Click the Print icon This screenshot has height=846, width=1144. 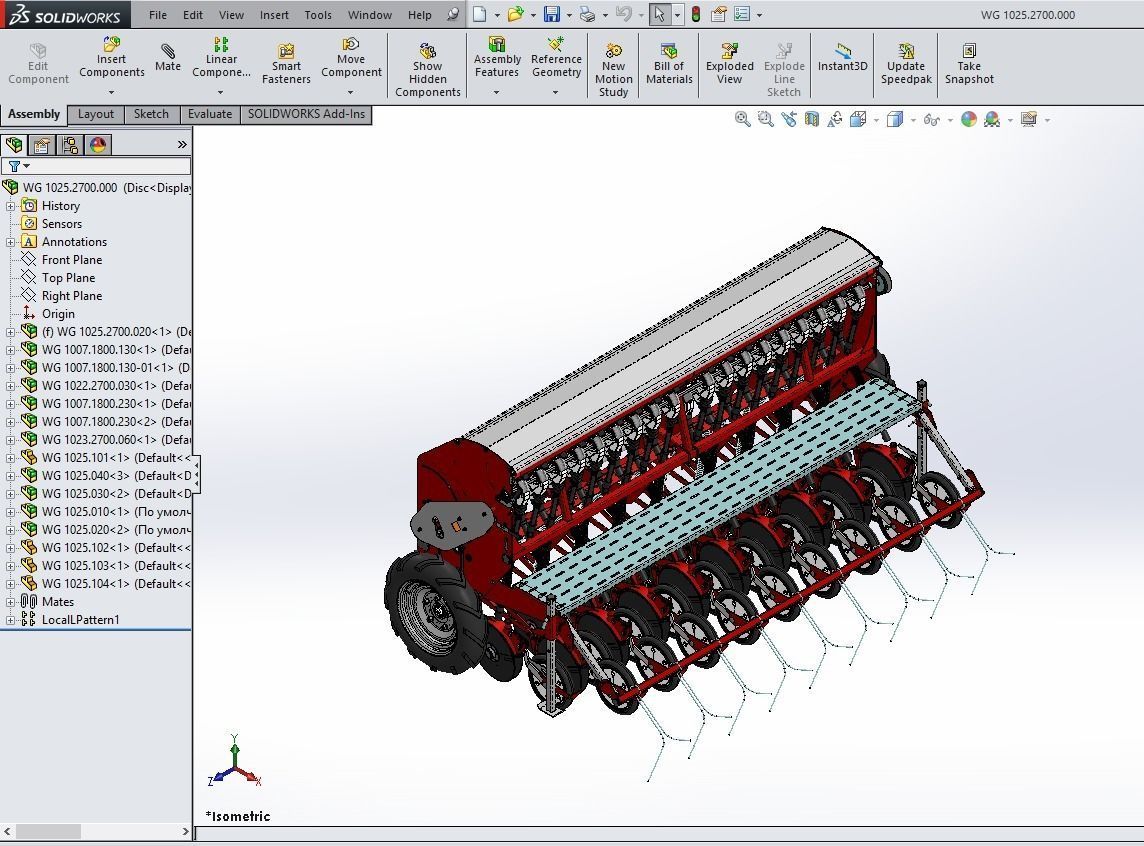pos(587,15)
